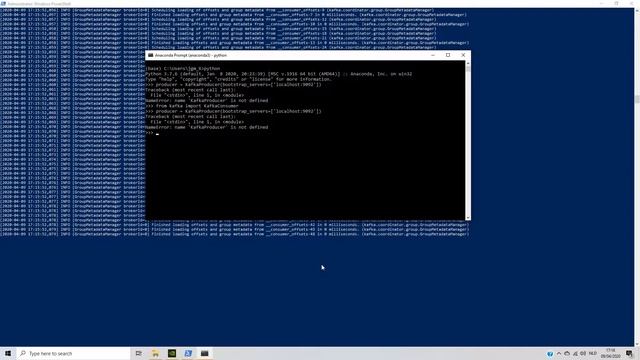The image size is (640, 360).
Task: Click the Anaconda Prompt scrollbar up arrow
Action: point(468,64)
